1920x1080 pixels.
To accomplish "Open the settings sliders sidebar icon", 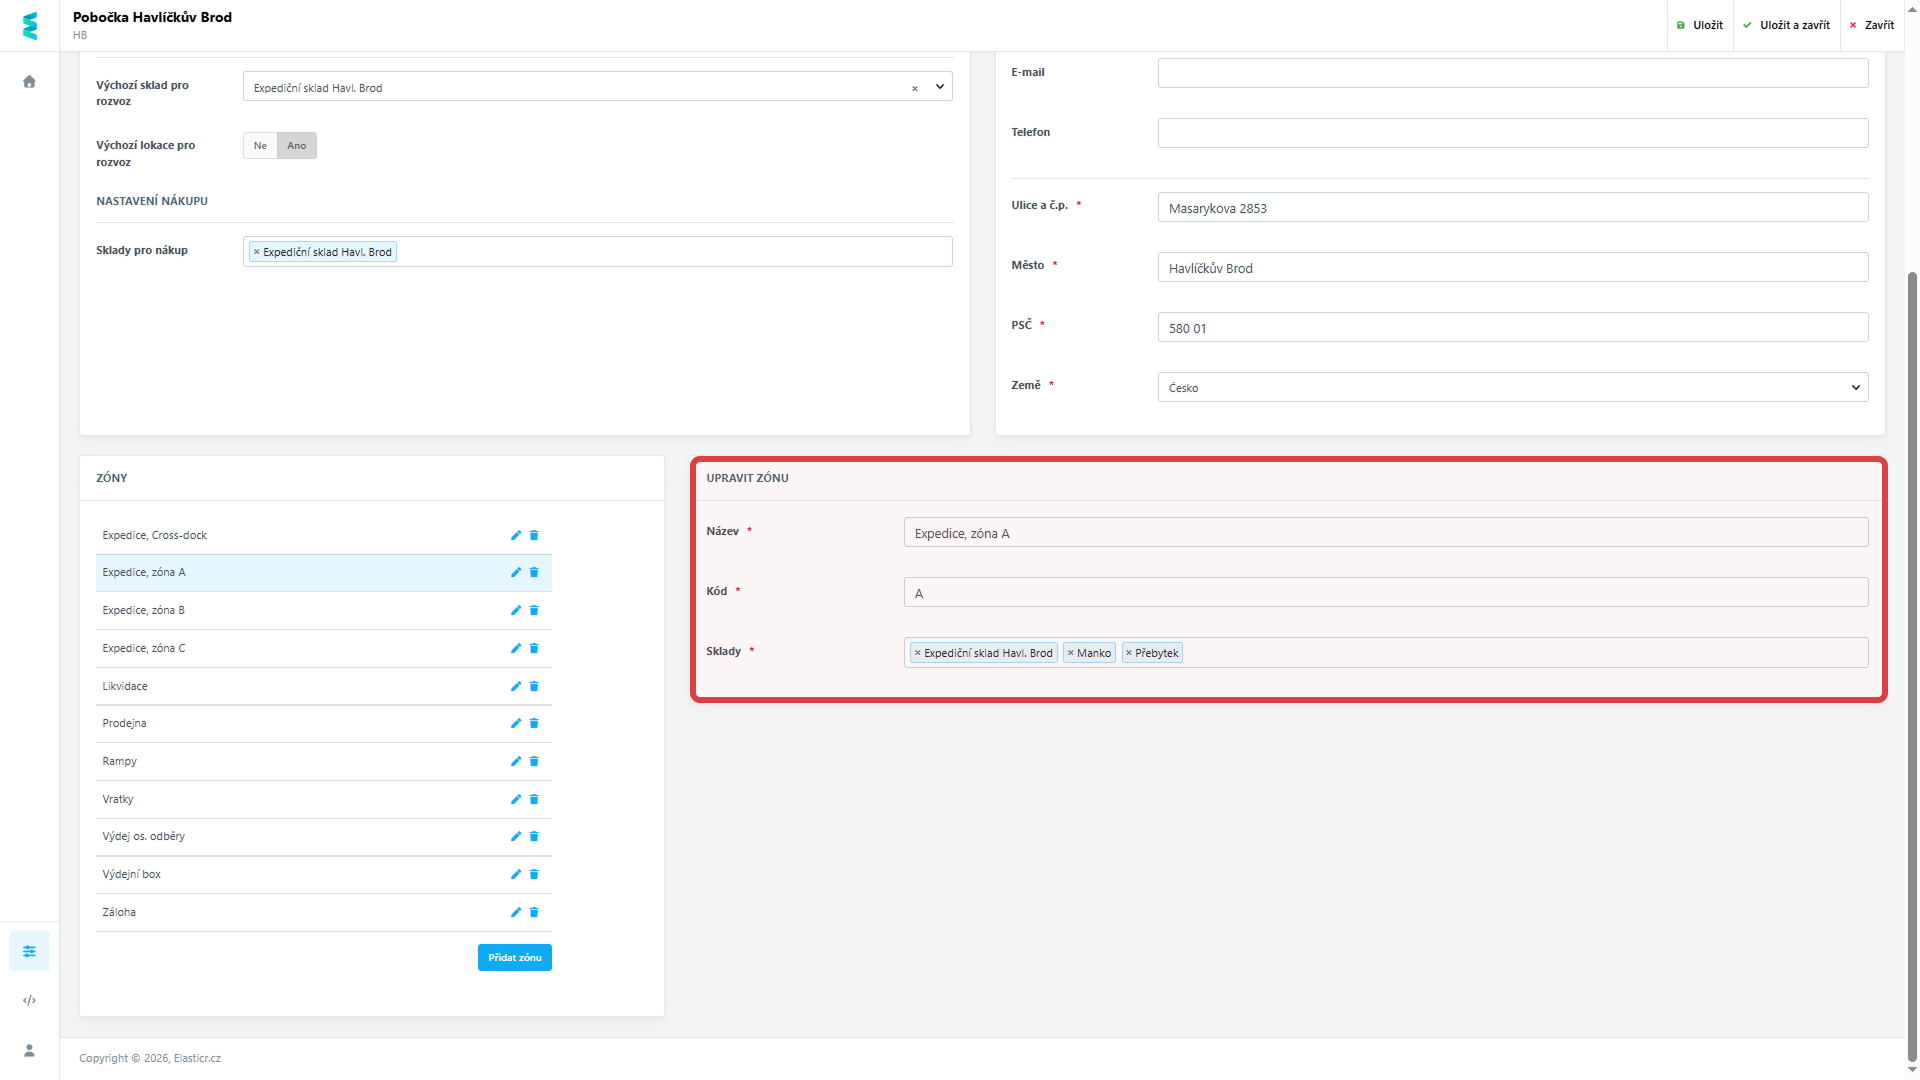I will coord(29,951).
